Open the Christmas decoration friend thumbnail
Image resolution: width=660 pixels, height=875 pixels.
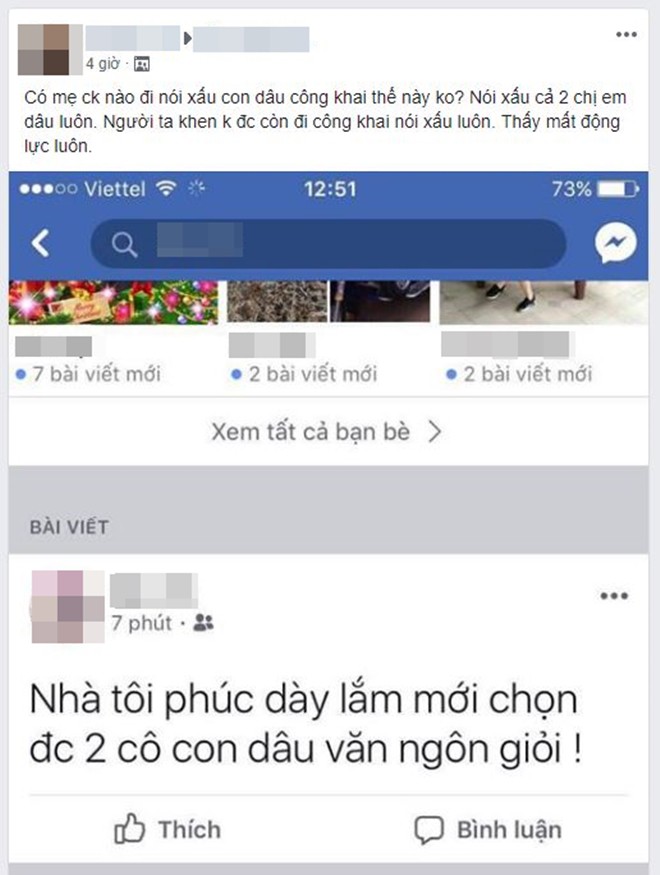(113, 302)
